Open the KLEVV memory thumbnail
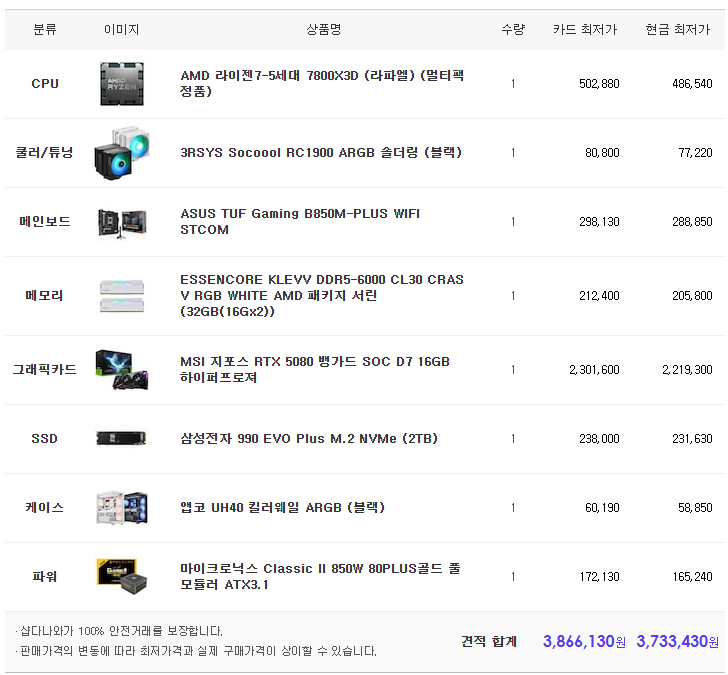The image size is (728, 675). pos(122,296)
